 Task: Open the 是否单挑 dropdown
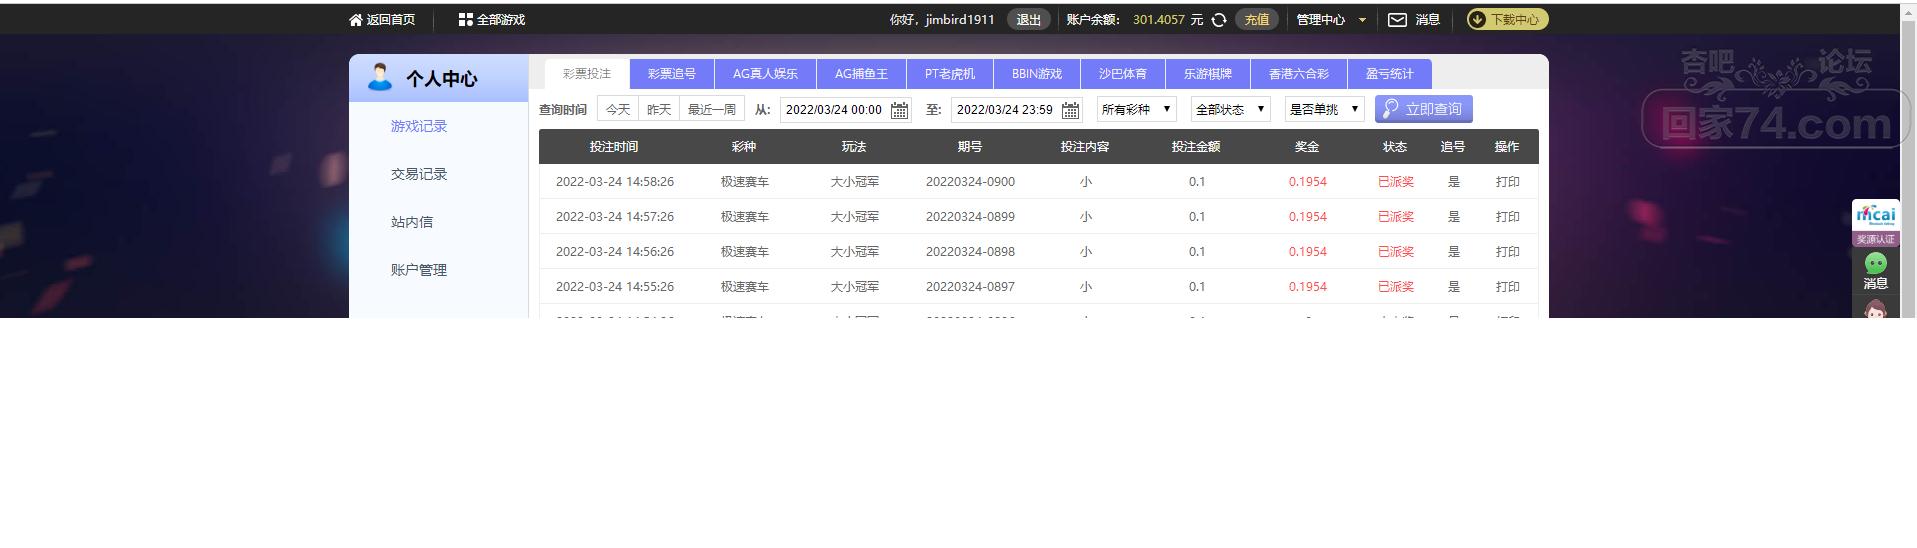(1324, 109)
